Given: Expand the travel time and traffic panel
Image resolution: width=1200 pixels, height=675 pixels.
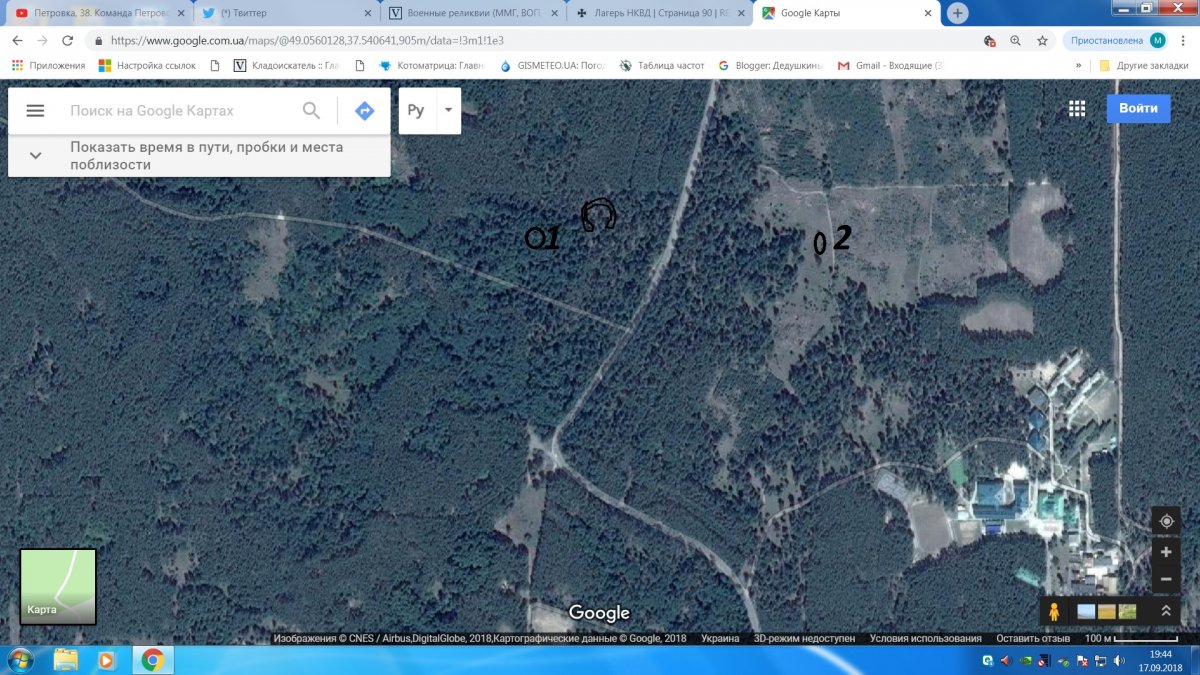Looking at the screenshot, I should pos(36,155).
